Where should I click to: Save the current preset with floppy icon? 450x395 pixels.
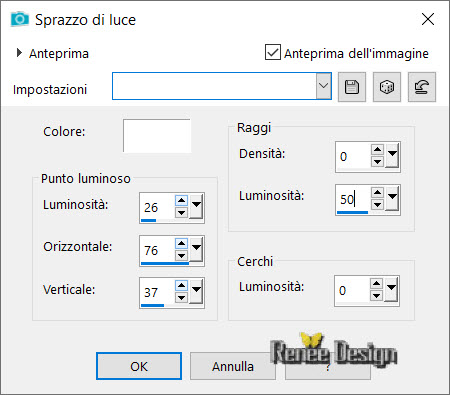[x=352, y=87]
